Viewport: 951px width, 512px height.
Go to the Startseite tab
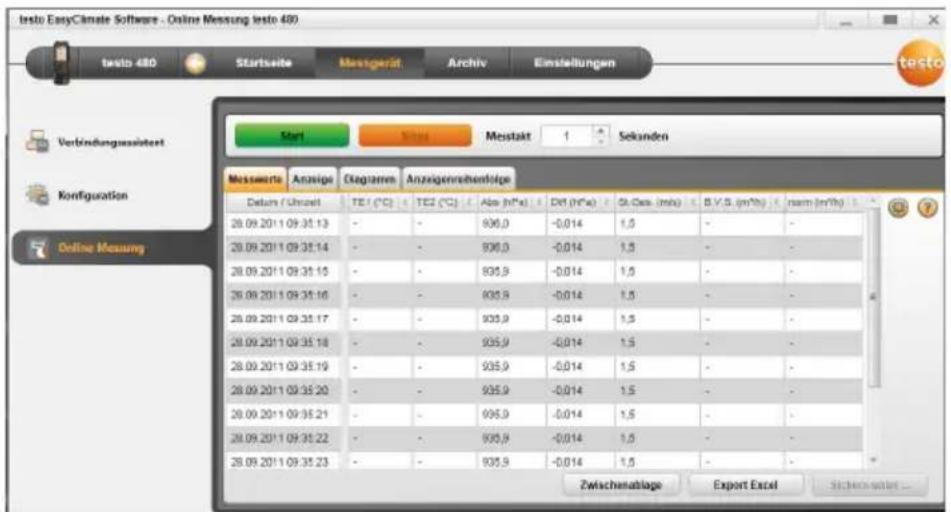263,63
